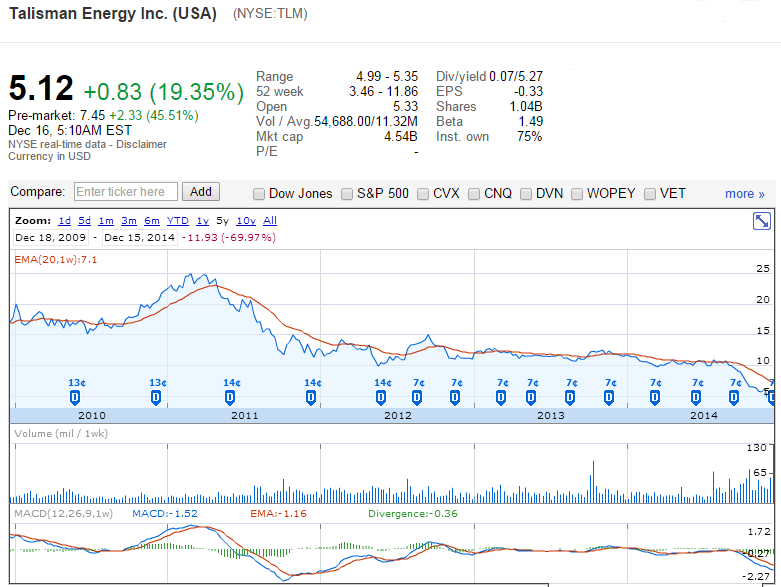The height and width of the screenshot is (587, 781).
Task: Tick the Dow Jones comparison checkbox
Action: pos(259,194)
